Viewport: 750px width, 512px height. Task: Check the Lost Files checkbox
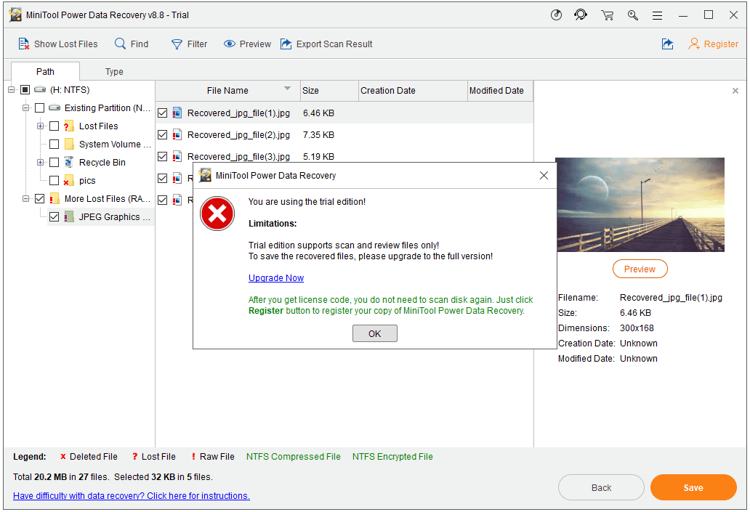click(x=54, y=126)
